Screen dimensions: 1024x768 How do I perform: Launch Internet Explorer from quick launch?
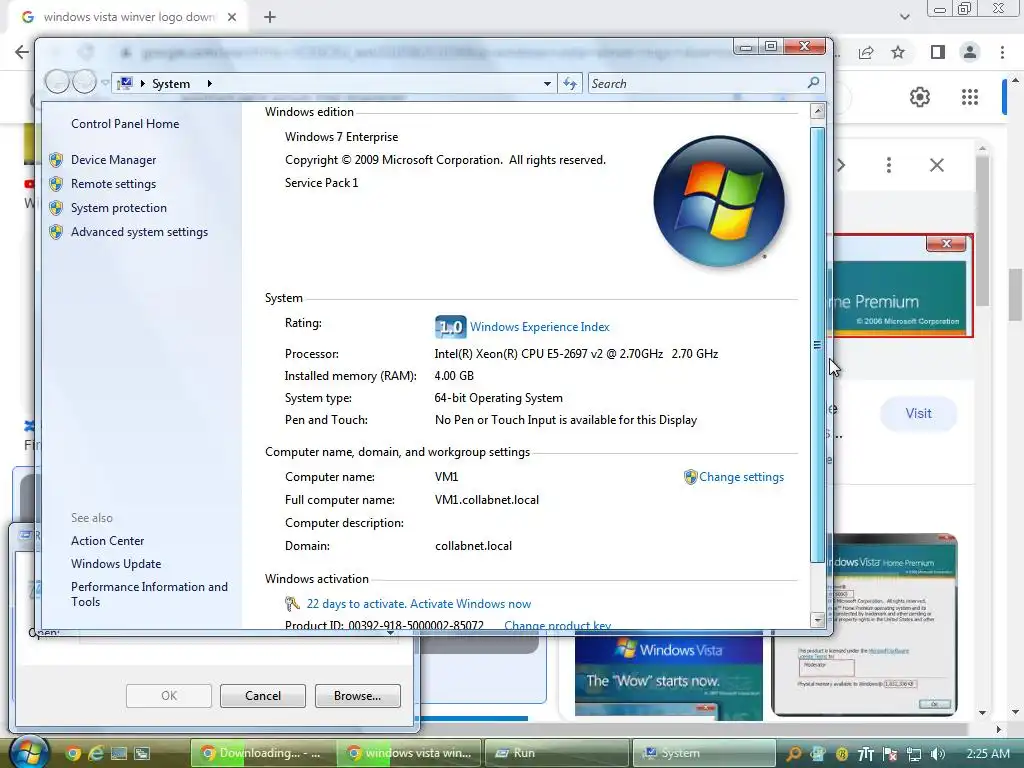(x=96, y=754)
